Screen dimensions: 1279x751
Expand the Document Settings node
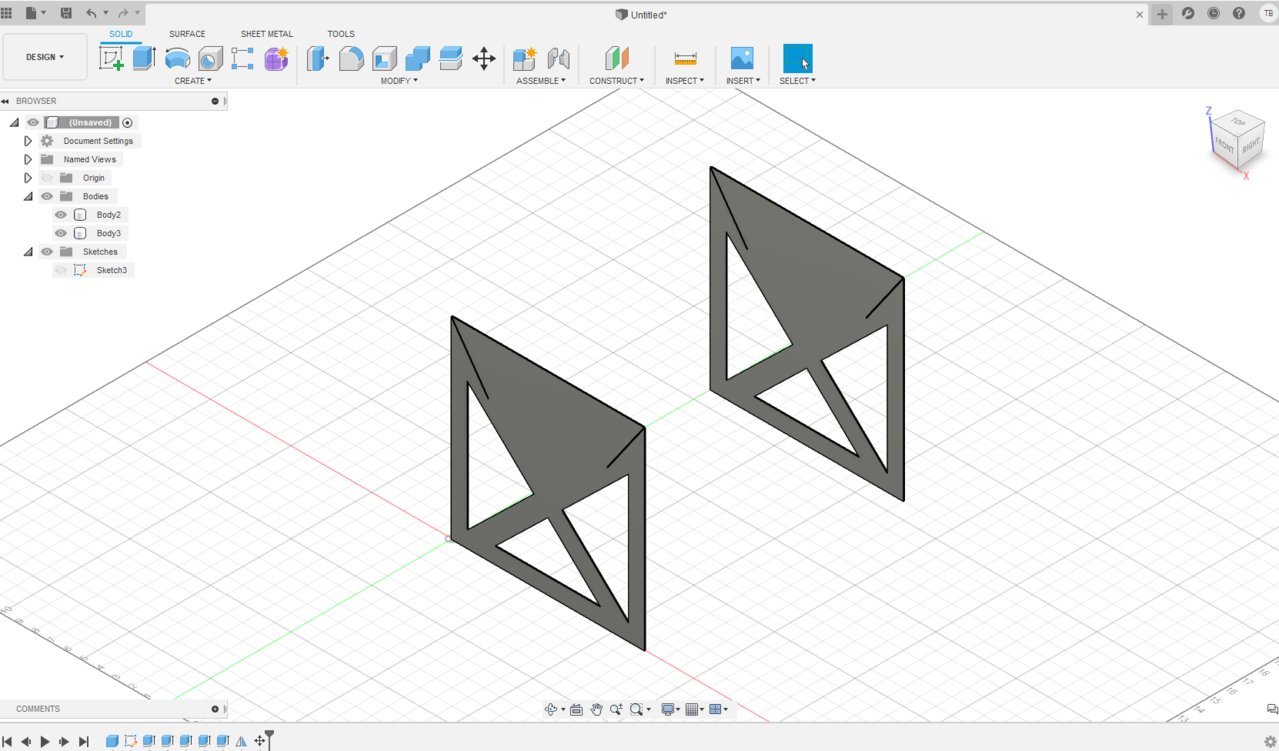click(28, 141)
